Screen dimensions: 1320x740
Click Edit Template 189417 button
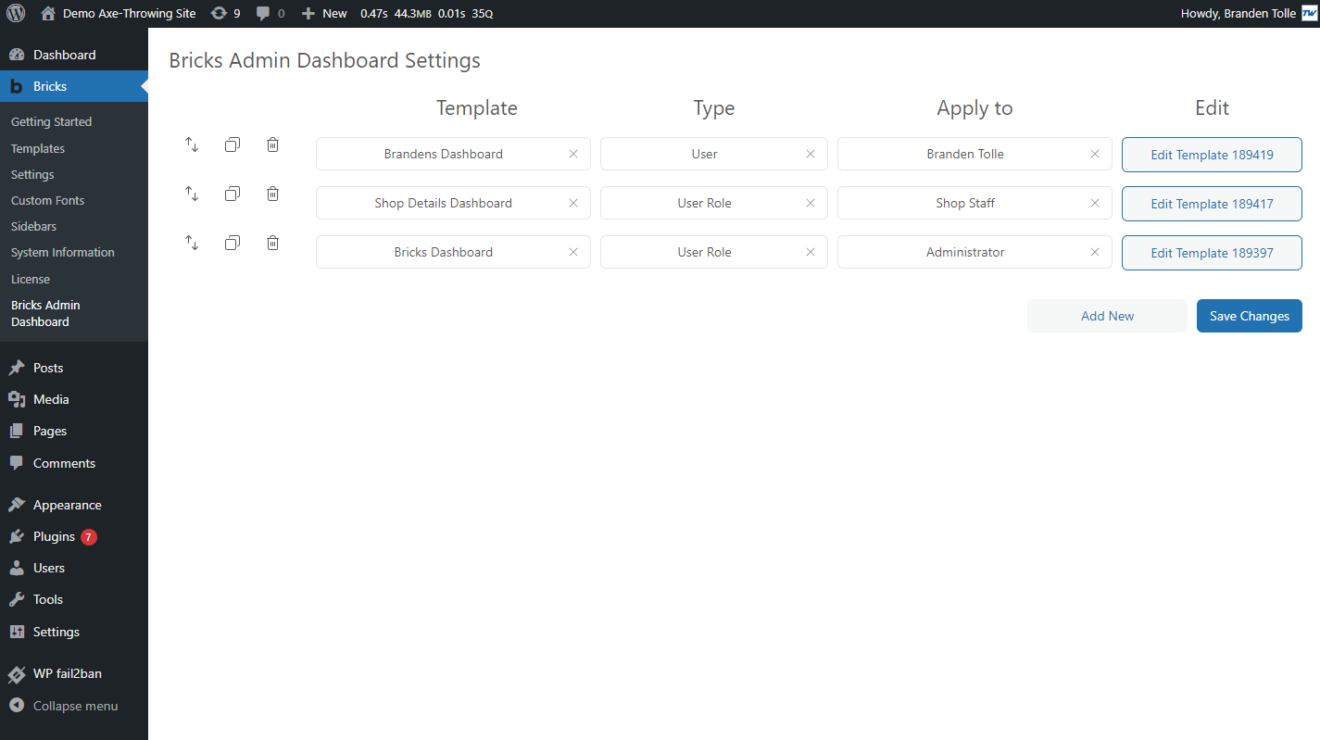[x=1211, y=204]
